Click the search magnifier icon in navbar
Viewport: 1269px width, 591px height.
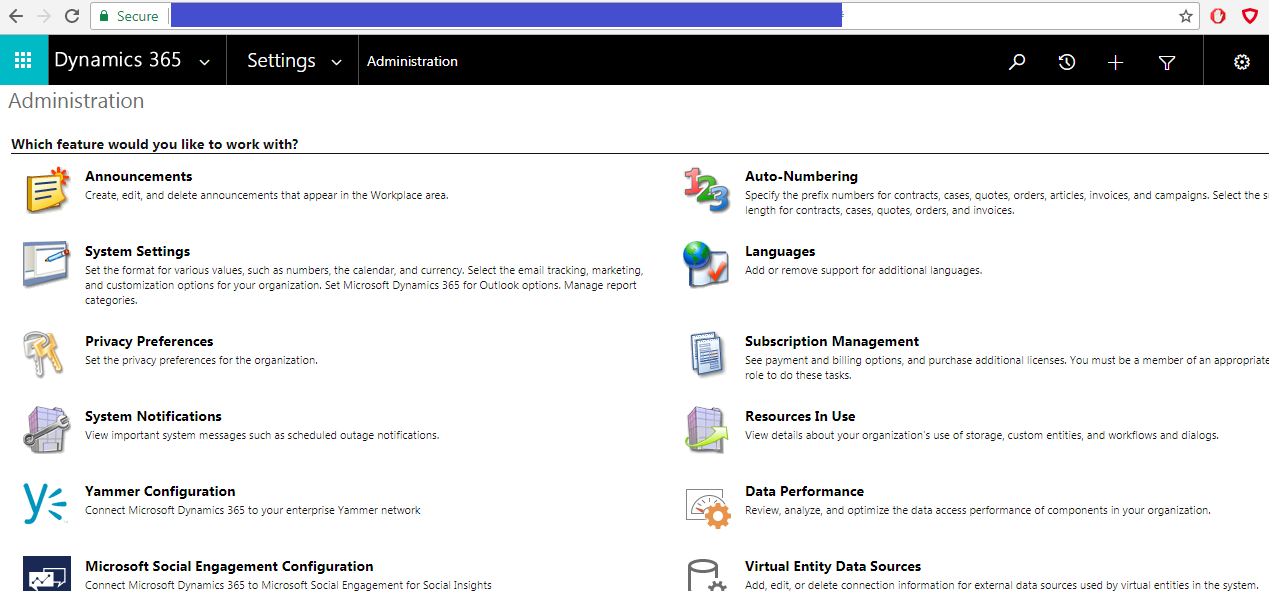pos(1017,62)
